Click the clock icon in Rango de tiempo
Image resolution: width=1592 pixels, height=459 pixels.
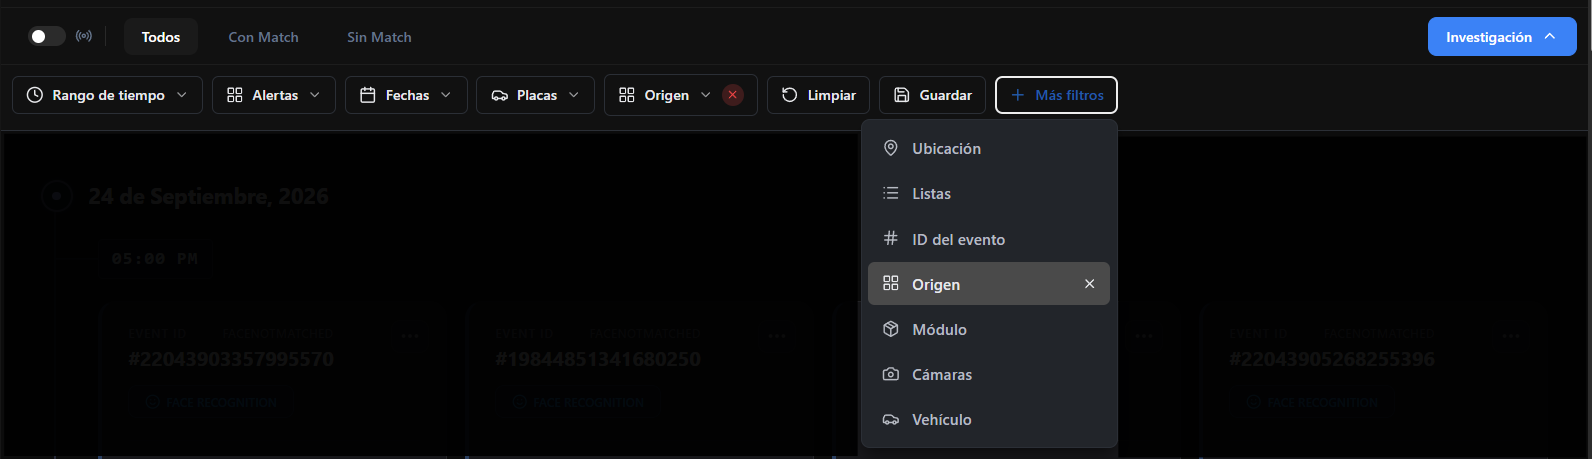coord(35,95)
